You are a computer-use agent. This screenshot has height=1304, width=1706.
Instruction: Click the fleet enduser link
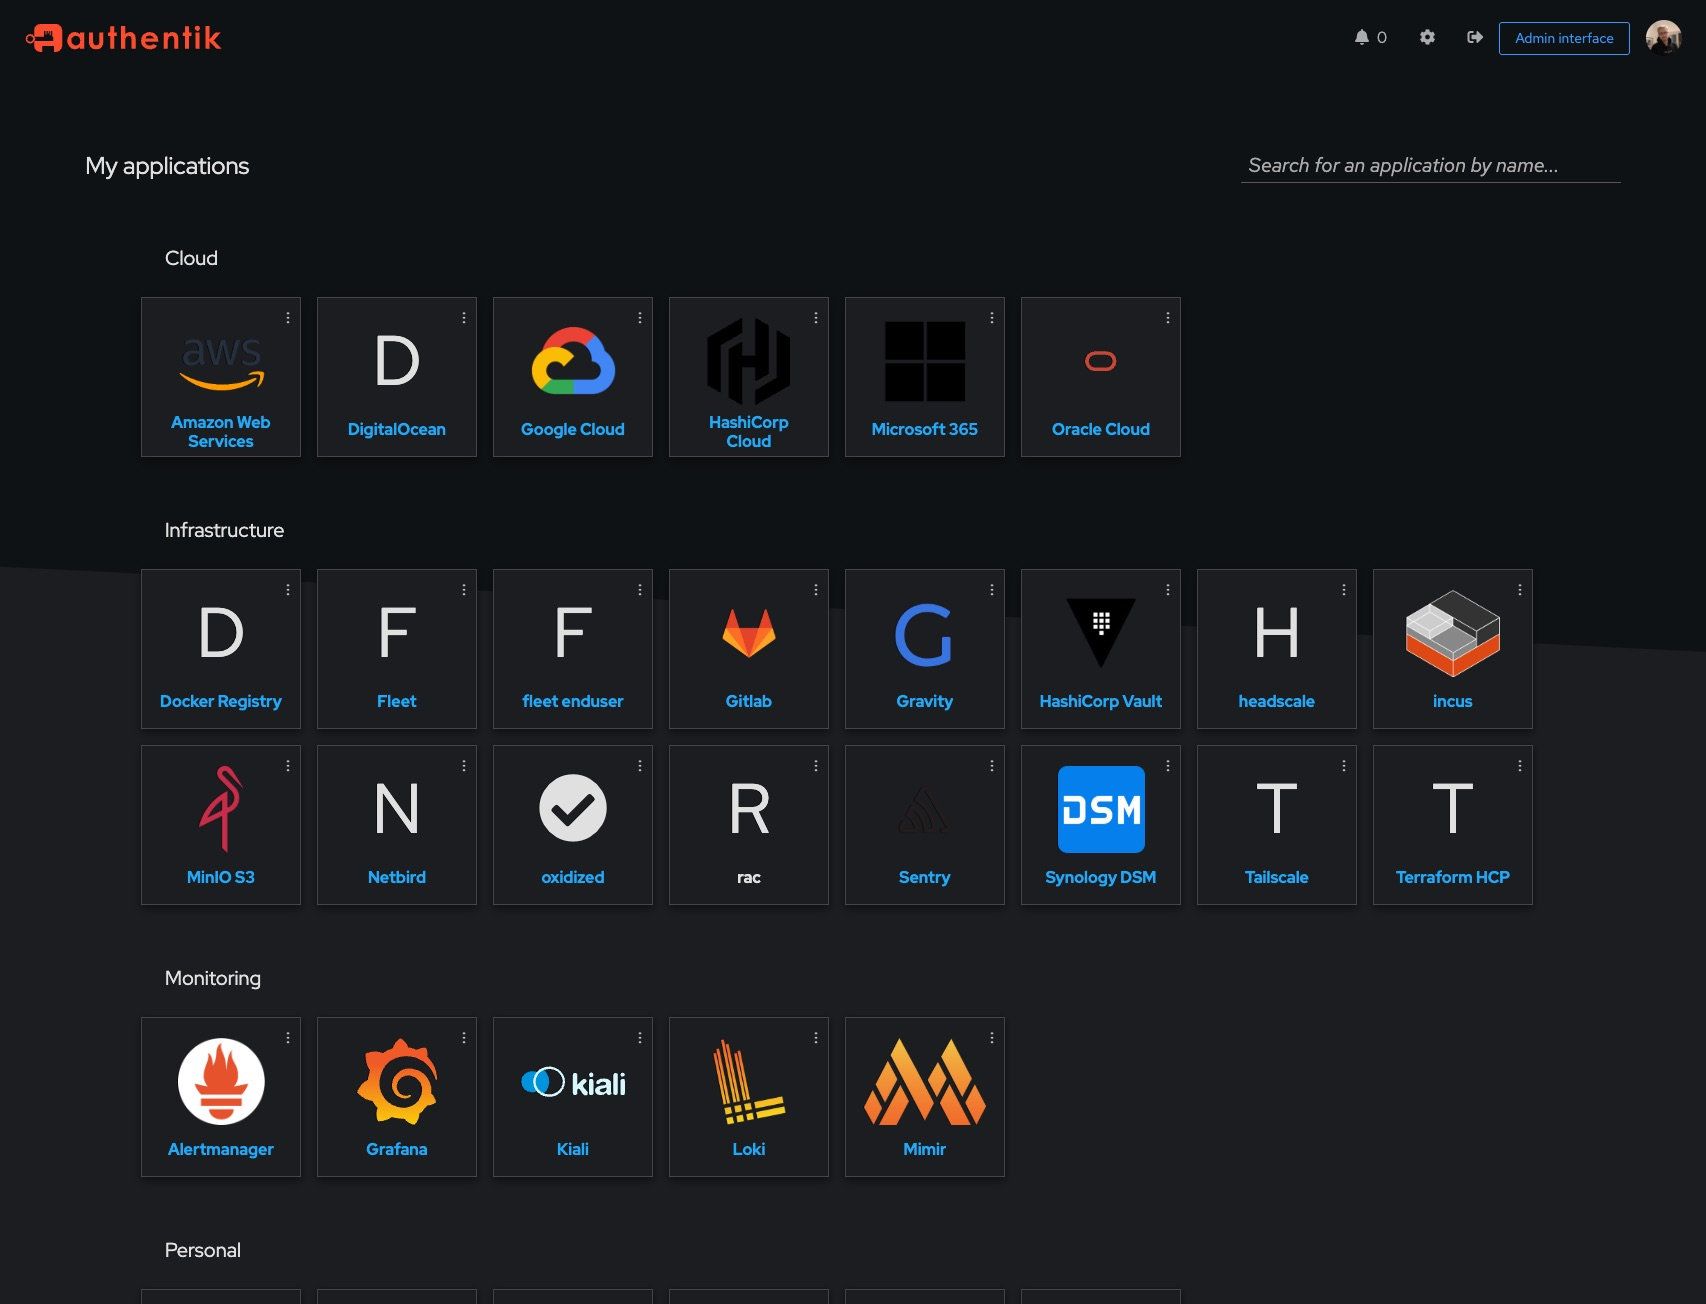click(x=573, y=701)
